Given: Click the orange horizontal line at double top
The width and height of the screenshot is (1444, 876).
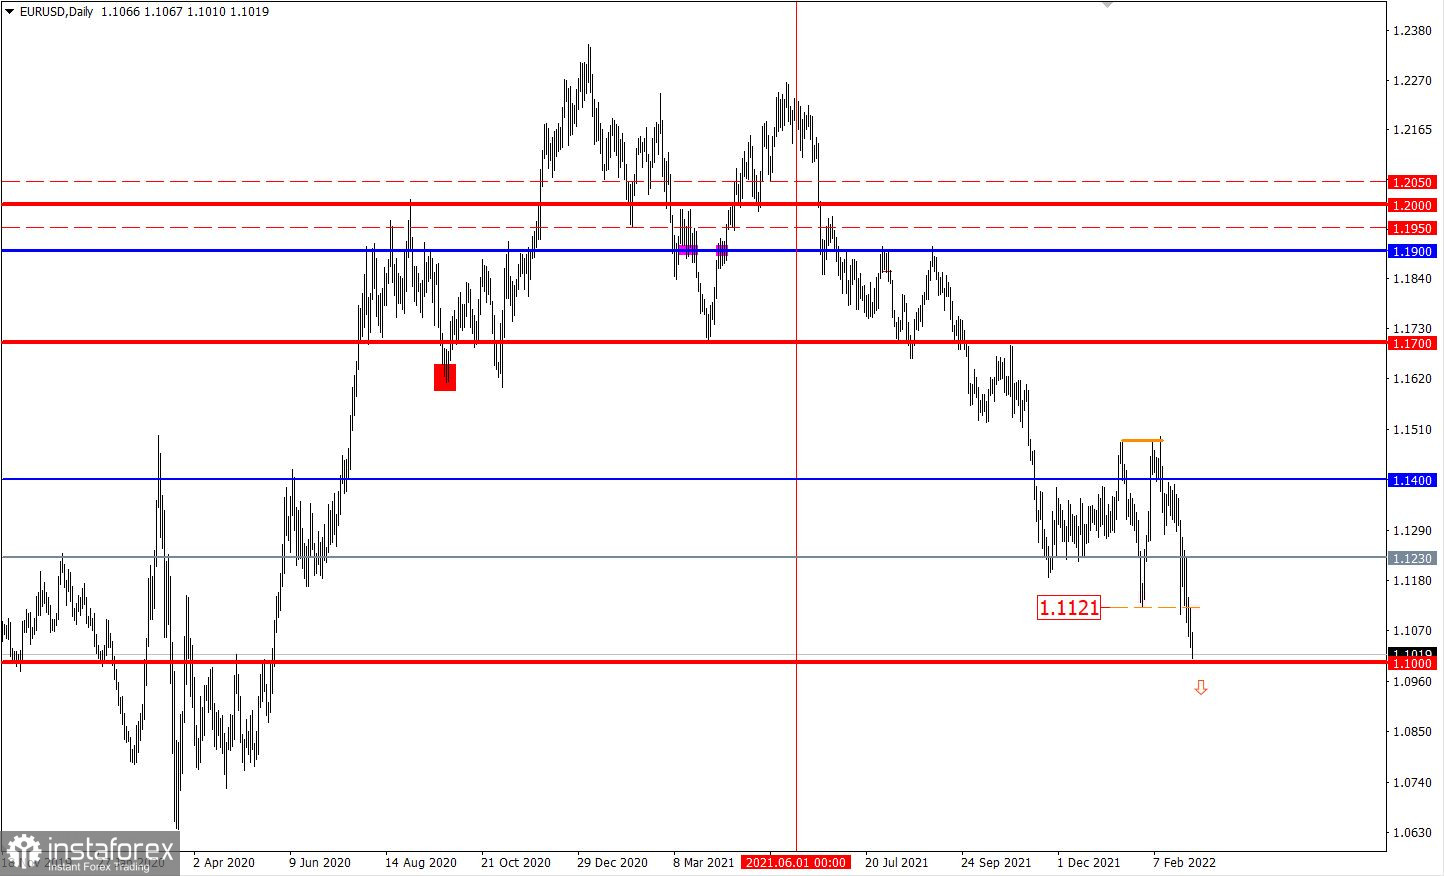Looking at the screenshot, I should [x=1142, y=440].
